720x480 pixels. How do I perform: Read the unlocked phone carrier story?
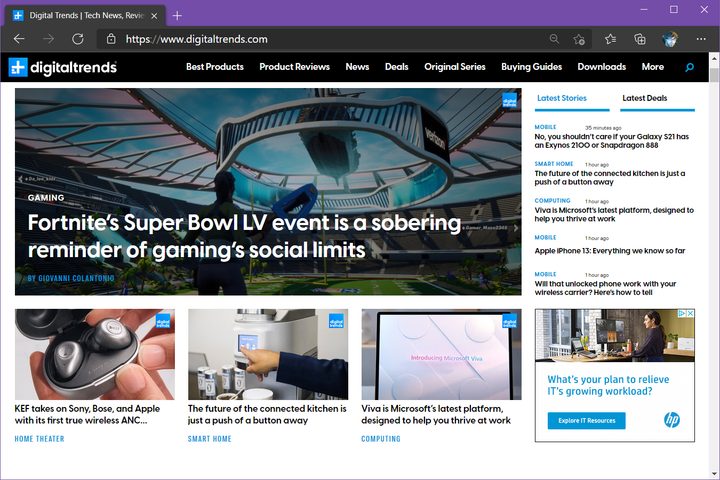pos(605,288)
